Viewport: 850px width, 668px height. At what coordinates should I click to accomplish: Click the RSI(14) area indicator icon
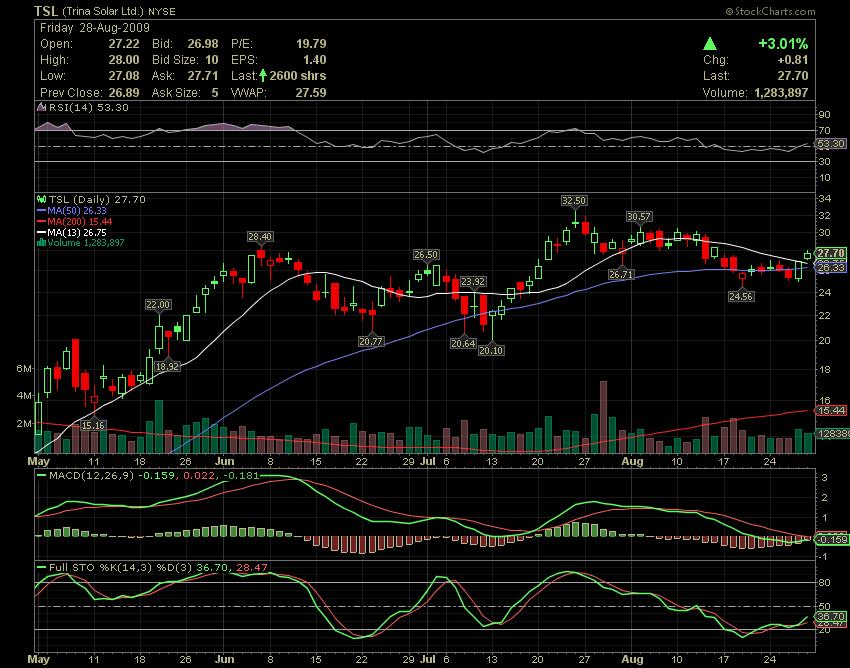[41, 107]
